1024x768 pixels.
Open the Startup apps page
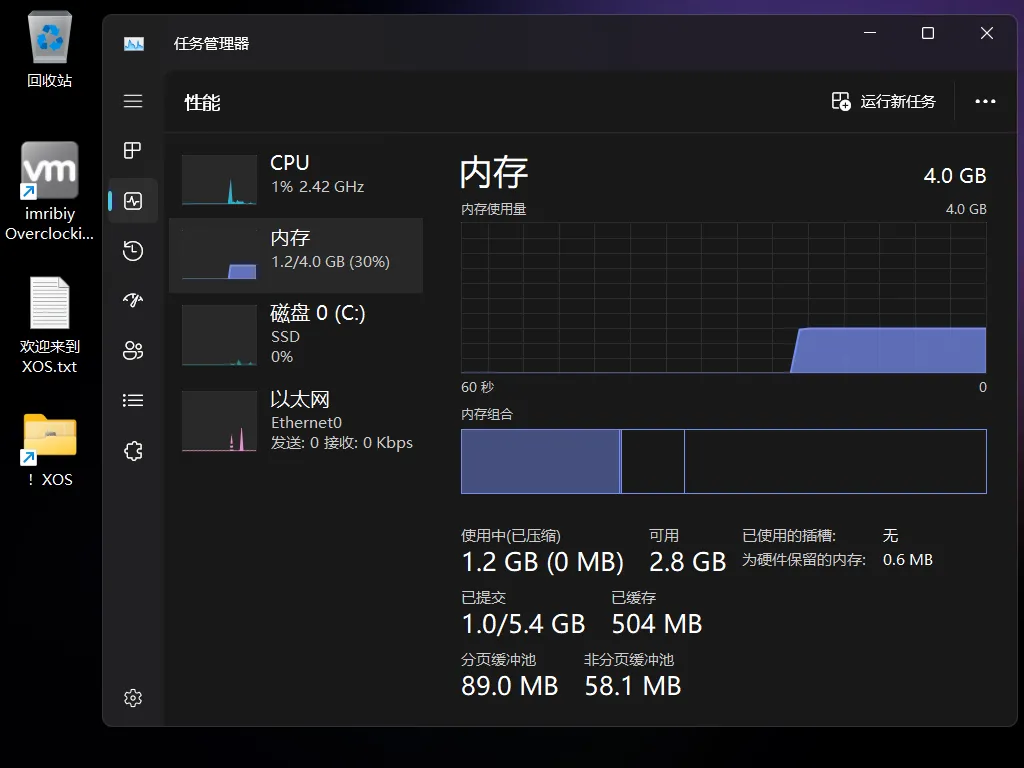(133, 299)
